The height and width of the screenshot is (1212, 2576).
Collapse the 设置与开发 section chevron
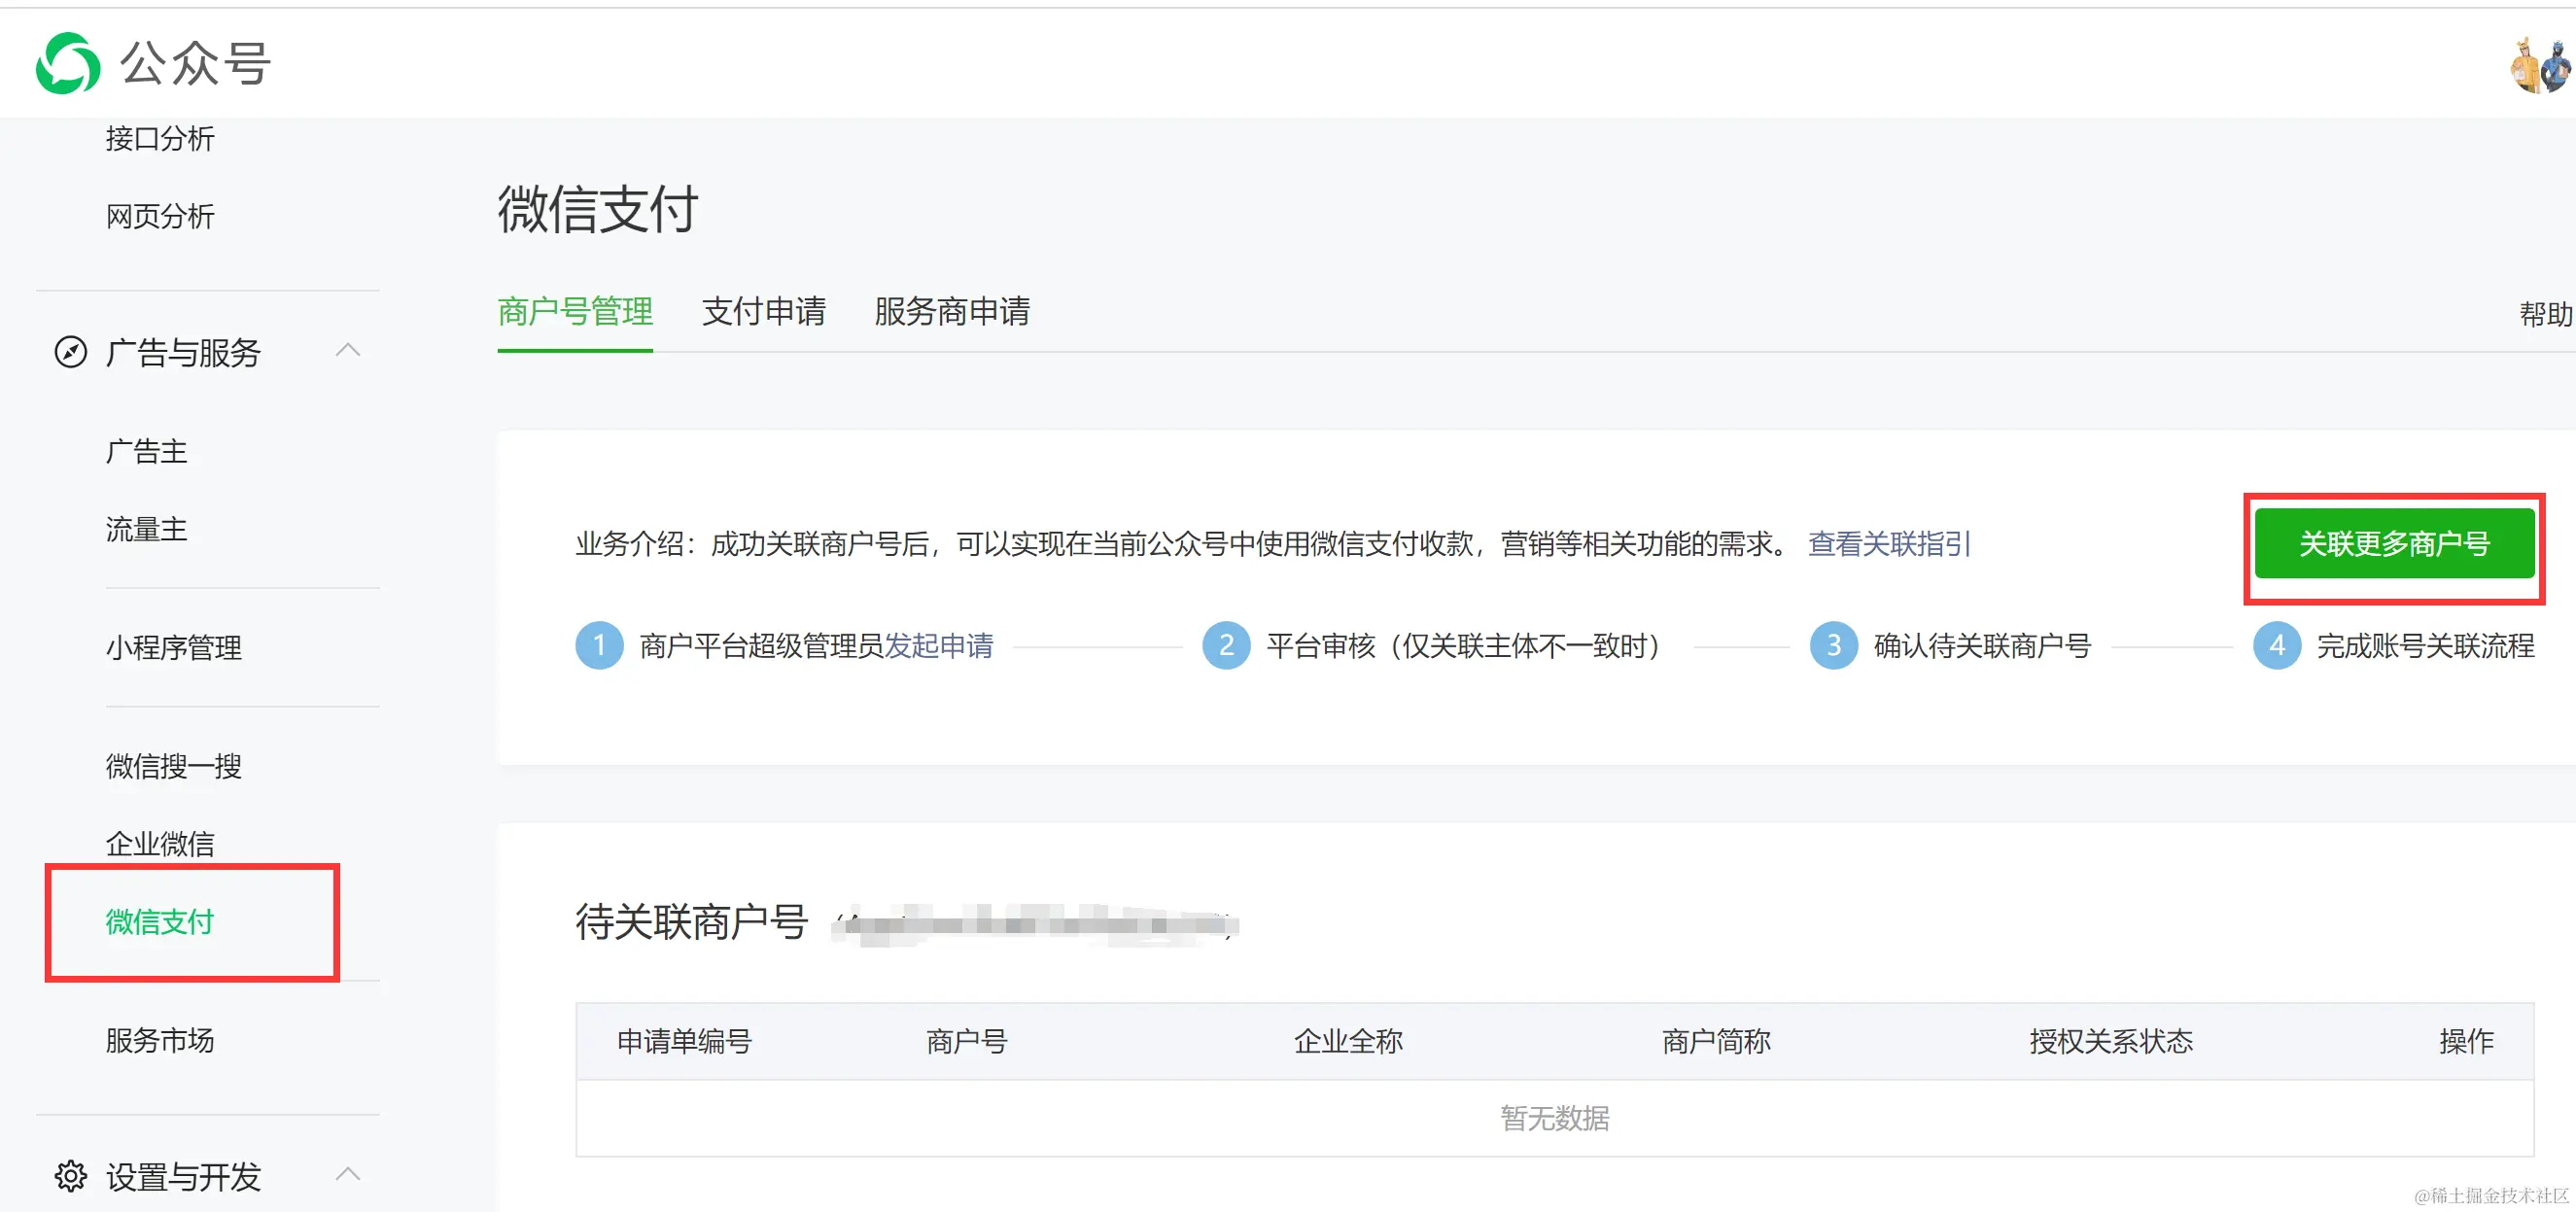(348, 1175)
